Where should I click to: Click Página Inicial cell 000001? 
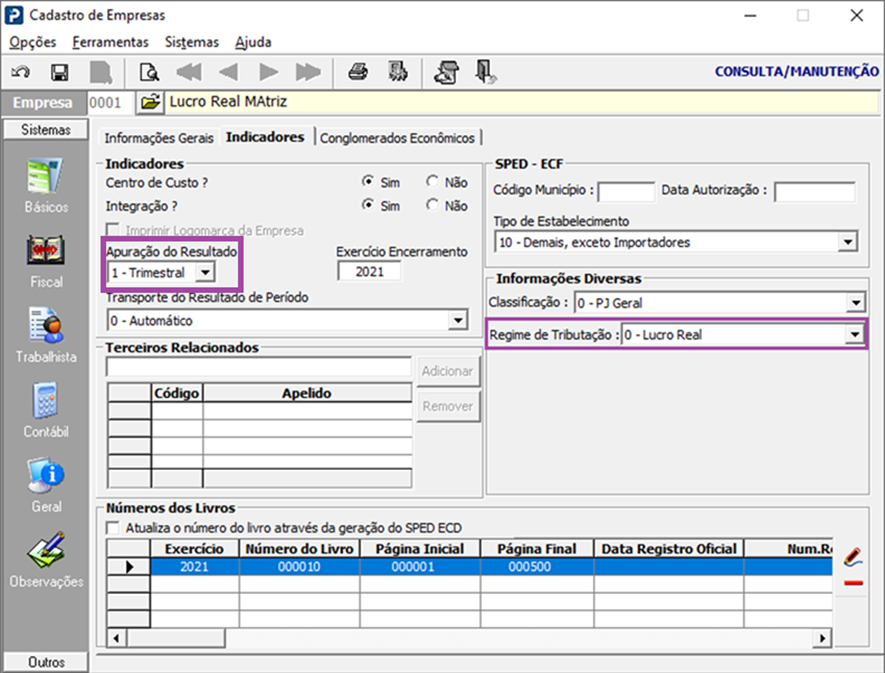coord(419,567)
